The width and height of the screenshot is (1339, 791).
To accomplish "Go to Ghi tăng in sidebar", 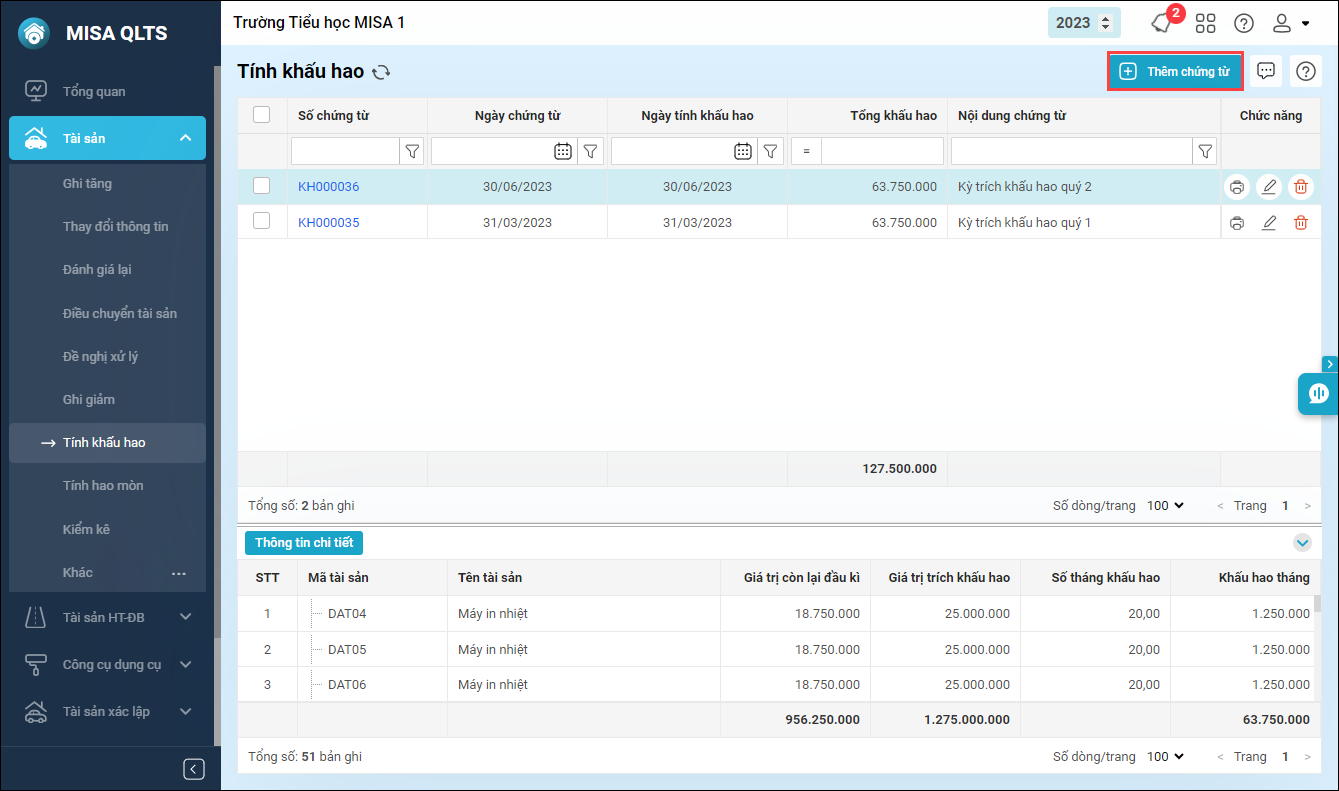I will pos(87,184).
